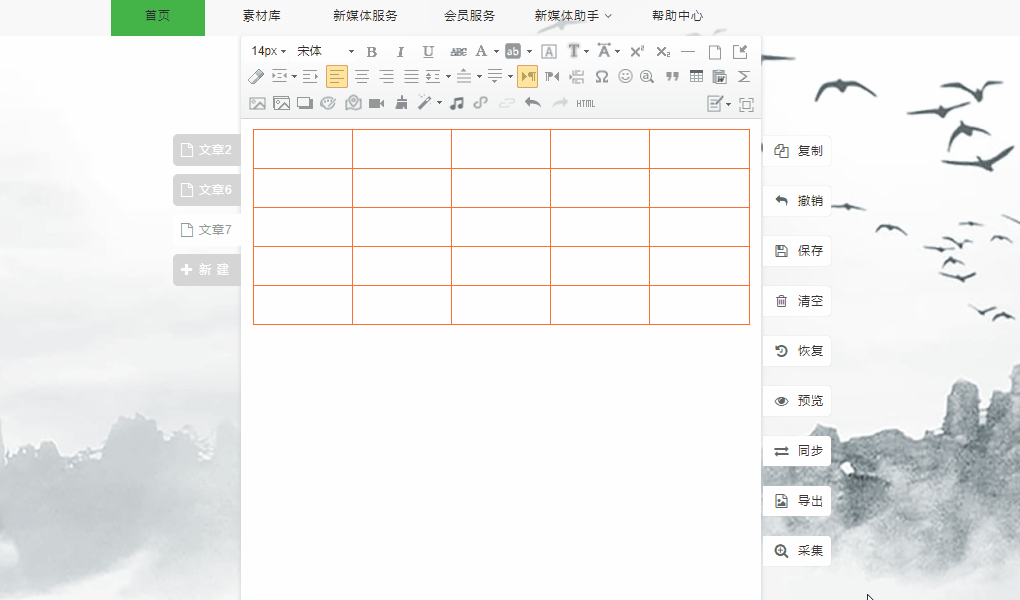This screenshot has height=600, width=1020.
Task: Click the 新建 button
Action: tap(207, 269)
